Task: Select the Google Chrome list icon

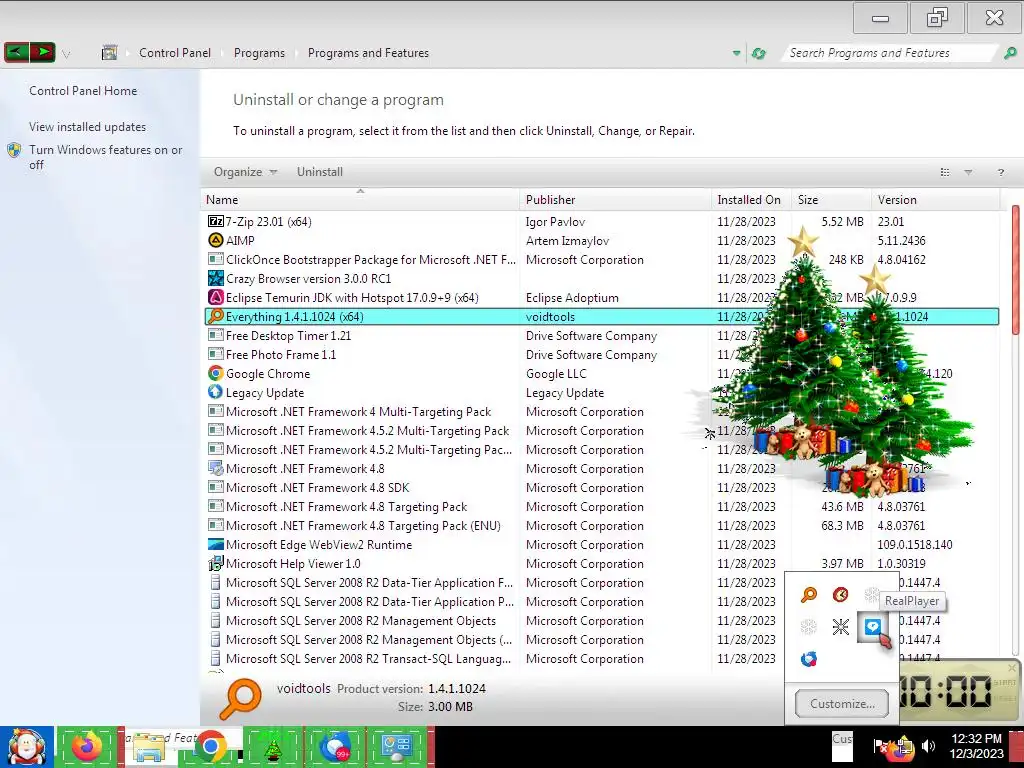Action: pos(216,373)
